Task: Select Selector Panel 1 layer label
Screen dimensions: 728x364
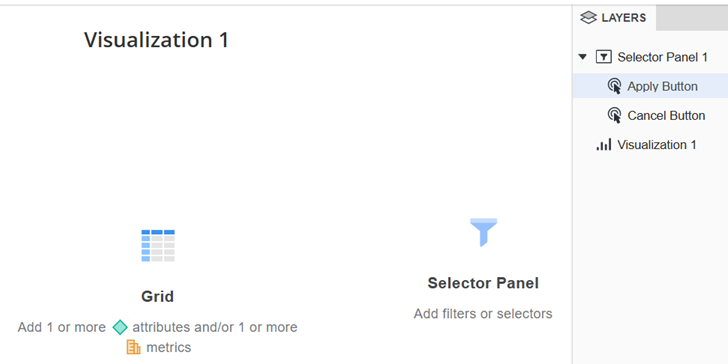Action: pyautogui.click(x=663, y=57)
